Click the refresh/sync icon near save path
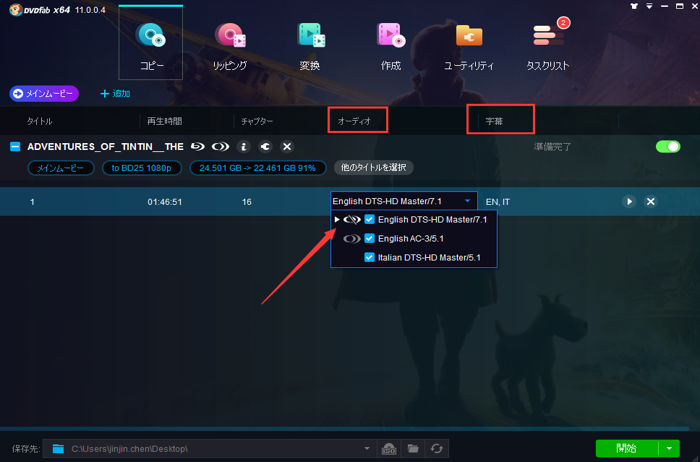This screenshot has height=462, width=700. pyautogui.click(x=437, y=449)
